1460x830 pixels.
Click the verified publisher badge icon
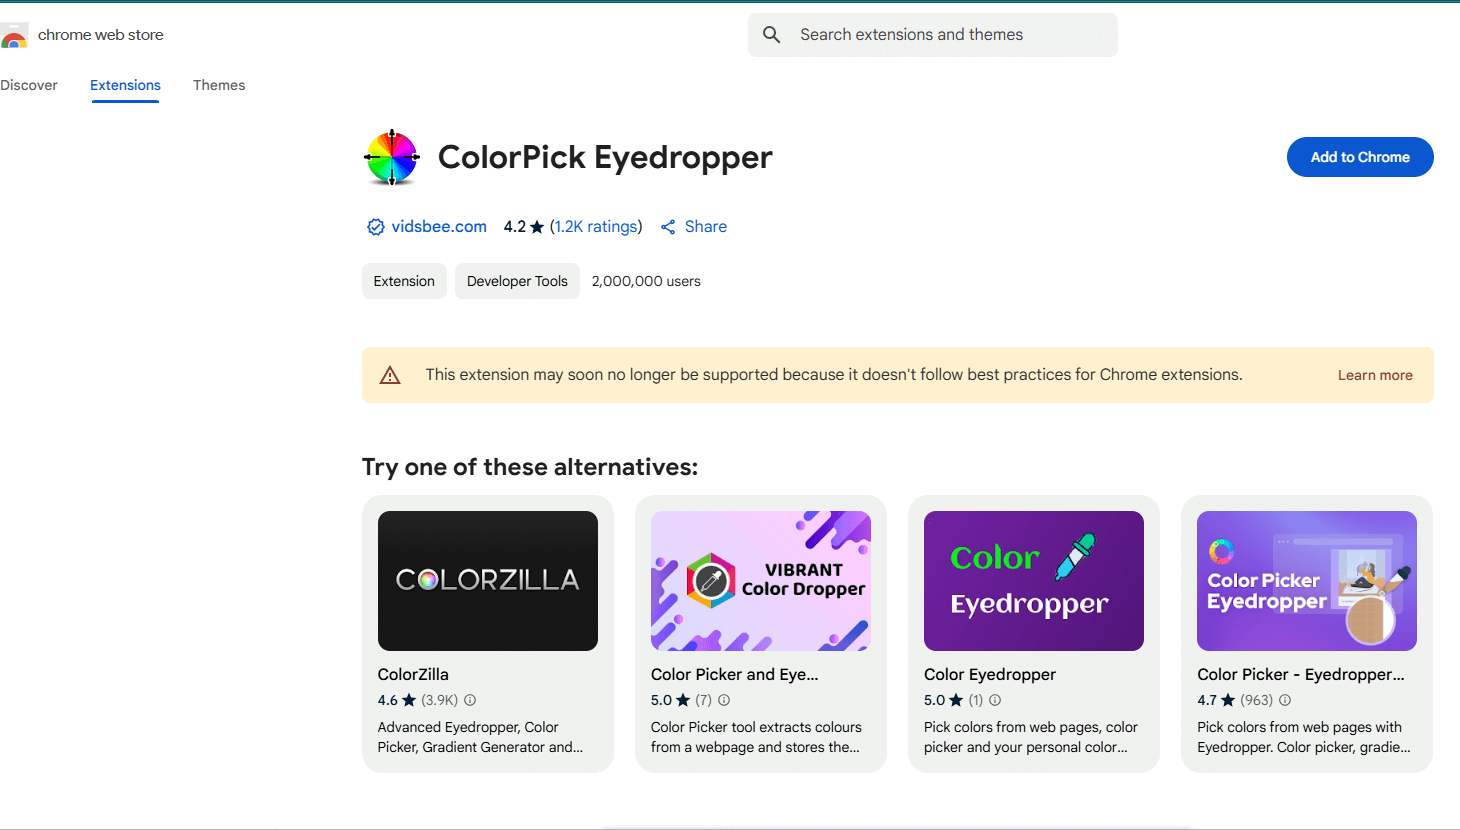[375, 226]
